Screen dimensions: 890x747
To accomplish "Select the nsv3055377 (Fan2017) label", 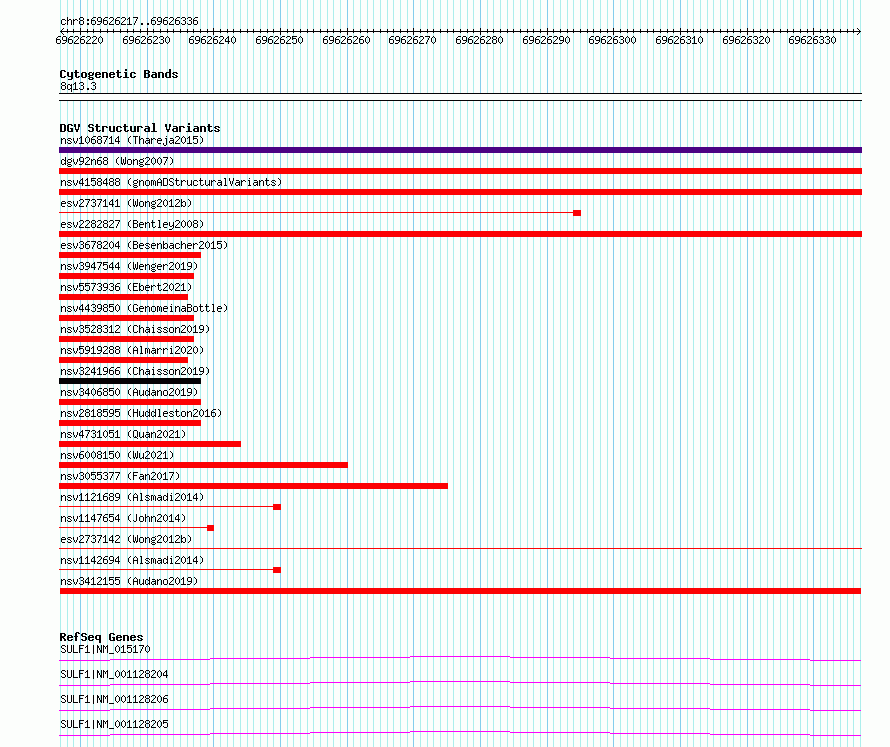I will 120,476.
